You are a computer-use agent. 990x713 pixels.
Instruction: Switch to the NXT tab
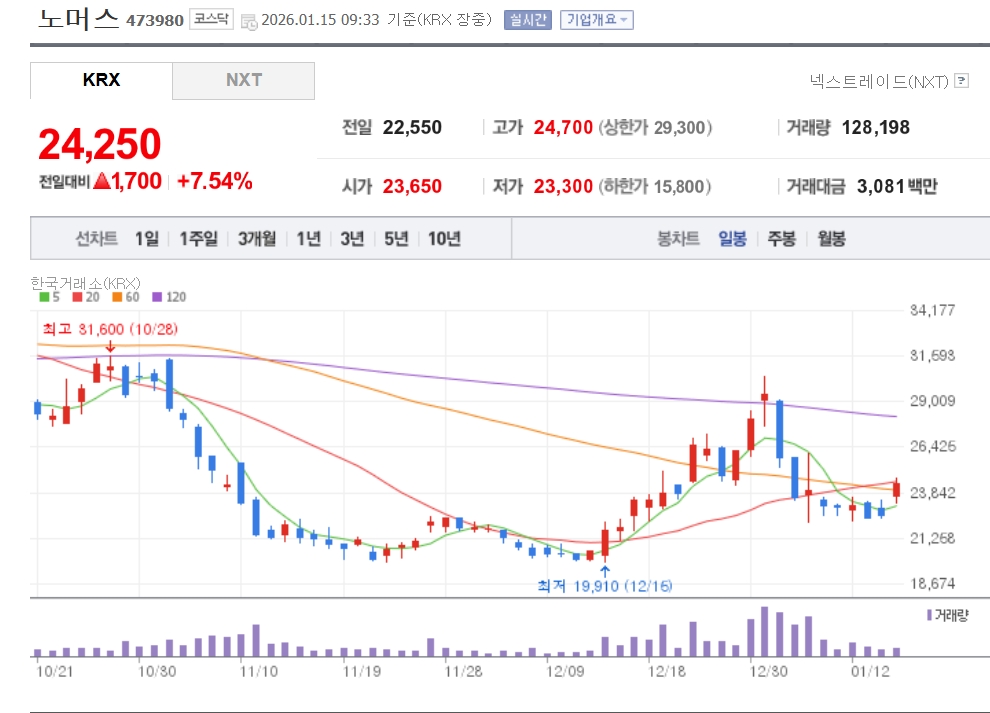(x=244, y=80)
